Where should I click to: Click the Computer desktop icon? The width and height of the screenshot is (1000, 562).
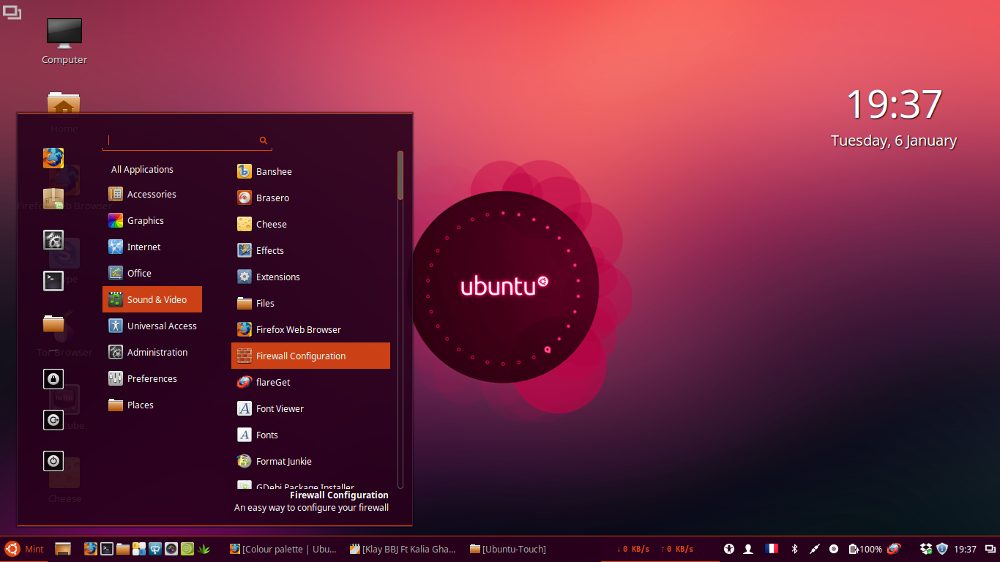point(64,41)
